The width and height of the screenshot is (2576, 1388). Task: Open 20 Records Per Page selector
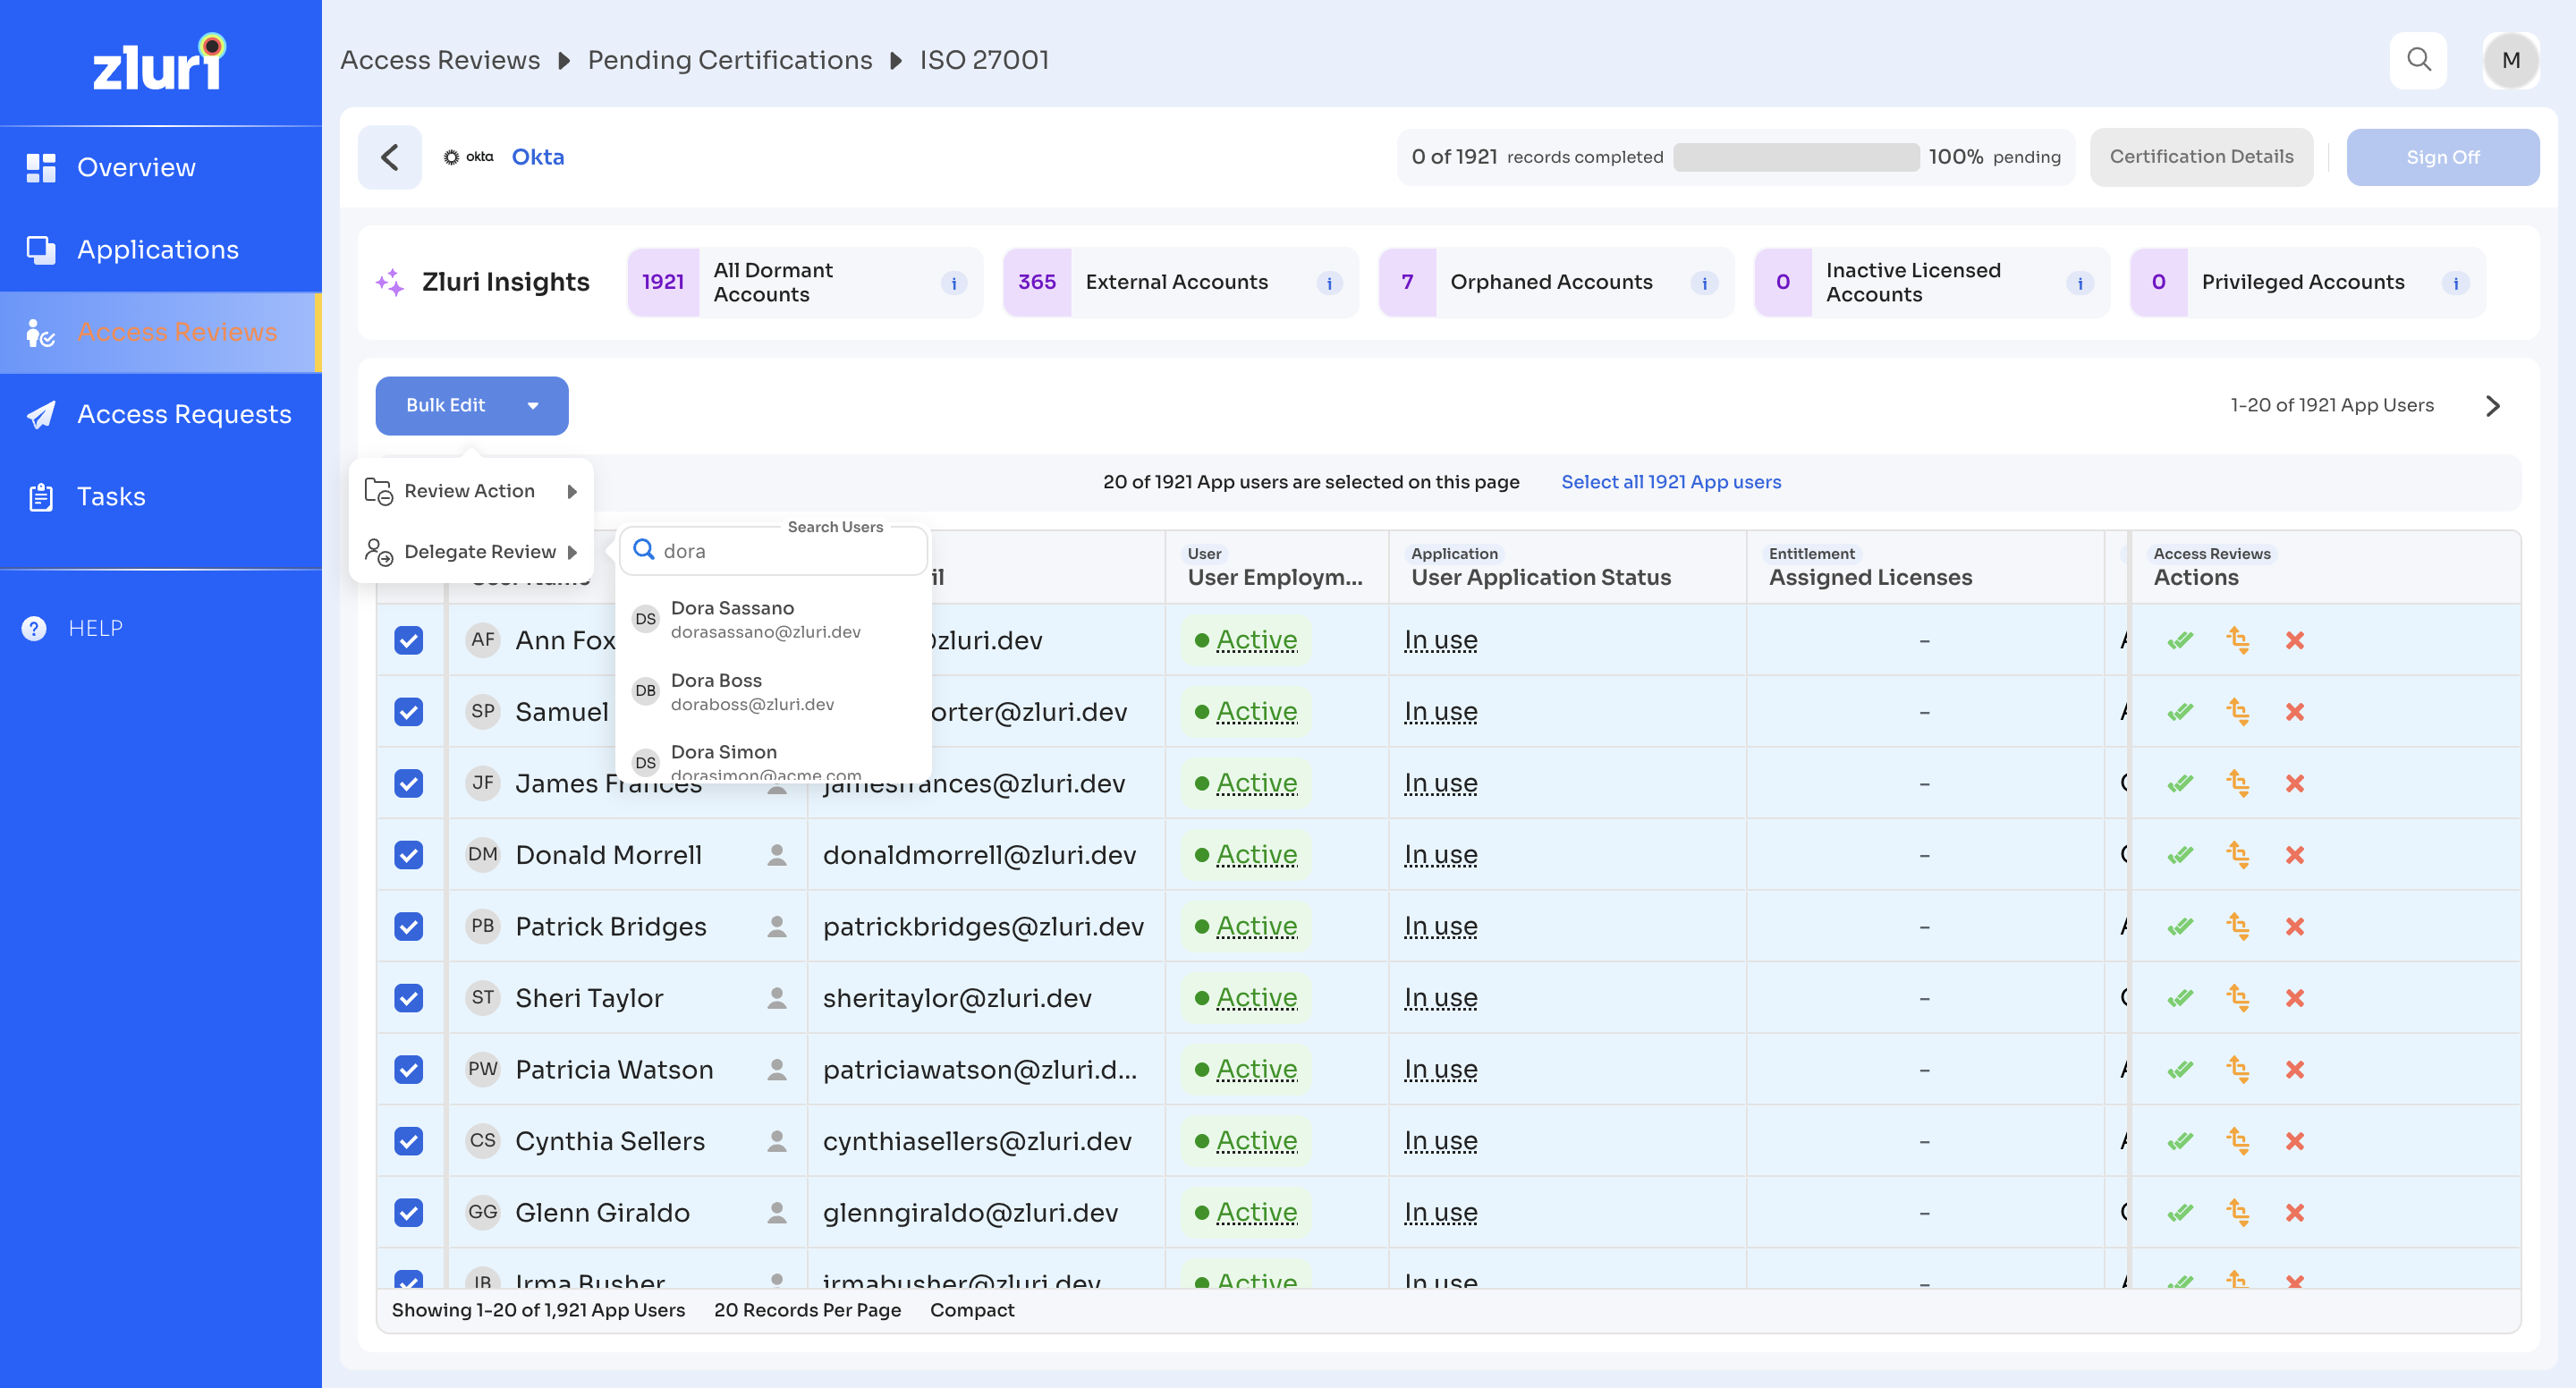pos(807,1310)
